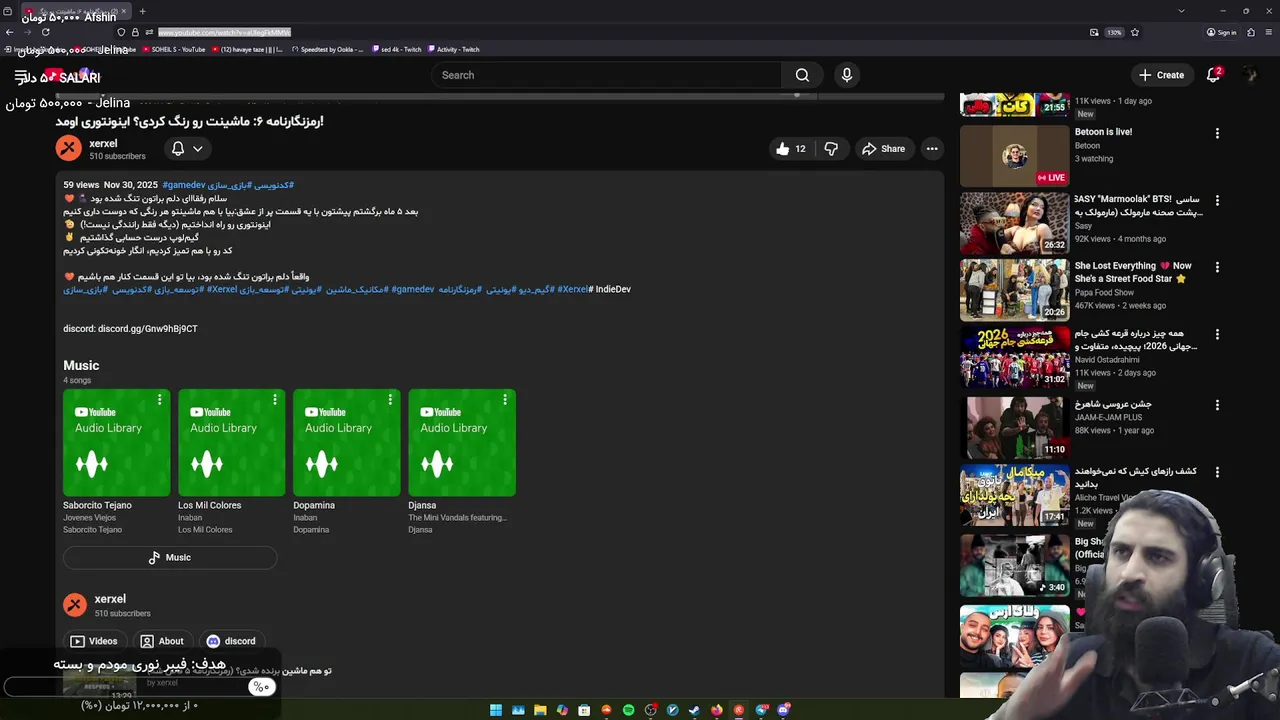Reload the page in browser toolbar
Image resolution: width=1280 pixels, height=720 pixels.
click(x=45, y=32)
